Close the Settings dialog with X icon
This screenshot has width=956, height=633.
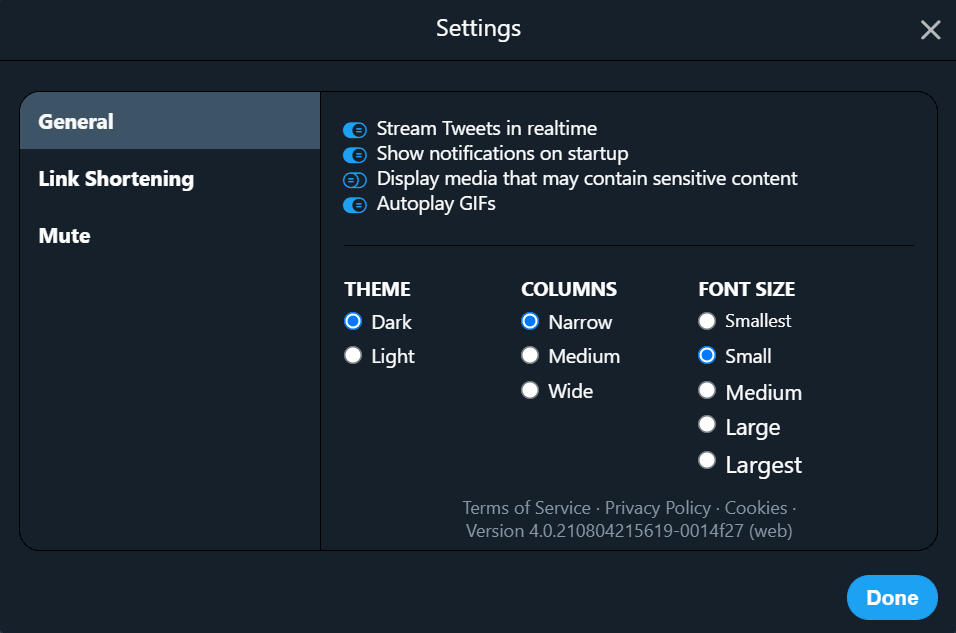pyautogui.click(x=930, y=29)
